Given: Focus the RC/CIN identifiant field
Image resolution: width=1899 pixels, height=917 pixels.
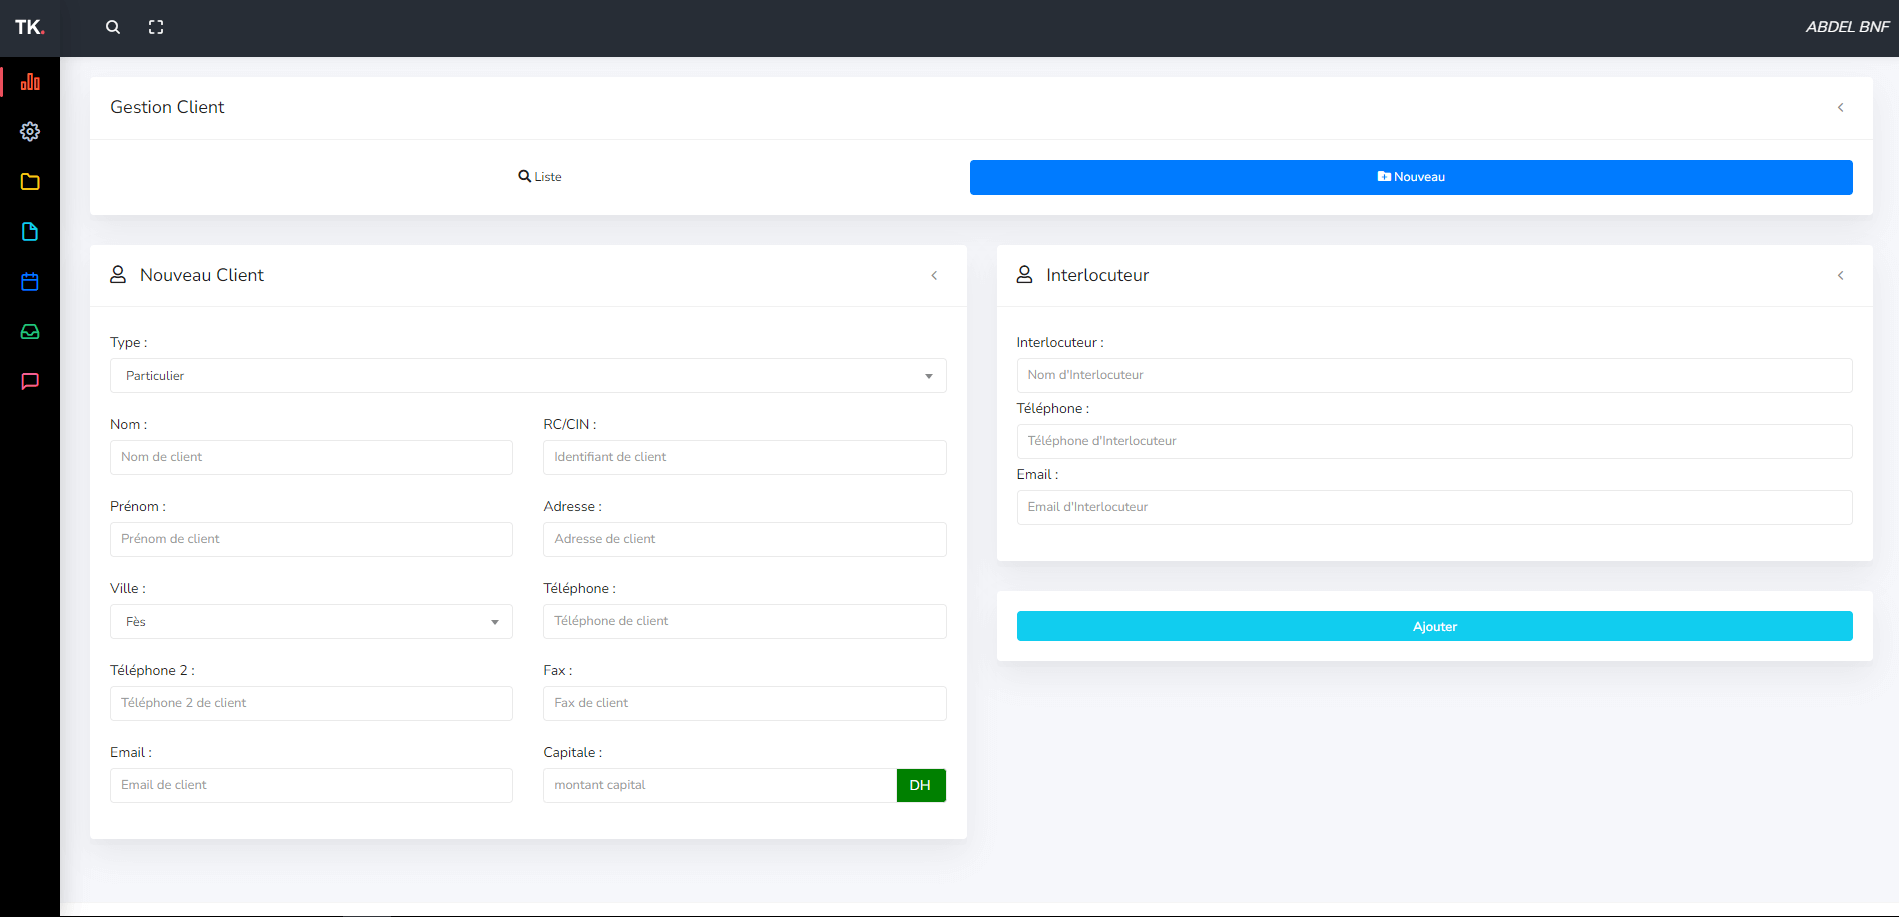Looking at the screenshot, I should point(745,457).
